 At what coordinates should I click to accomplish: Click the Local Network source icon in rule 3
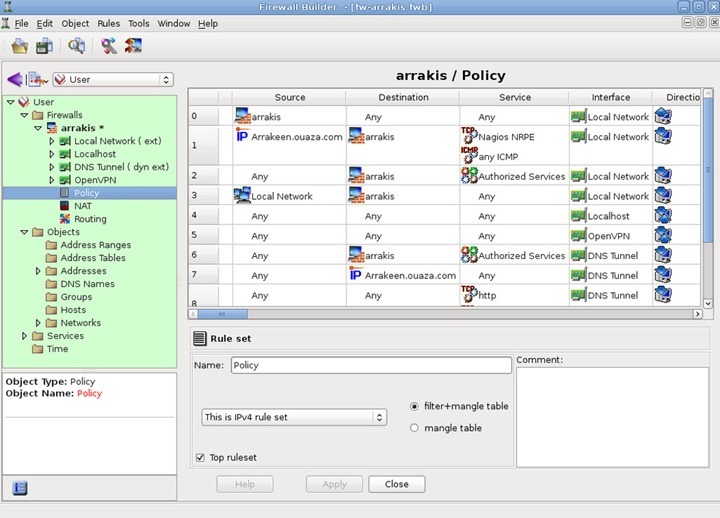pyautogui.click(x=242, y=195)
